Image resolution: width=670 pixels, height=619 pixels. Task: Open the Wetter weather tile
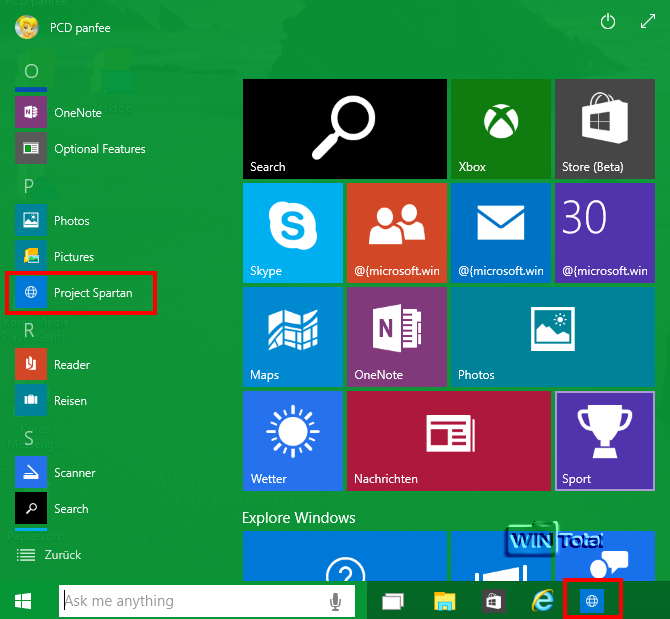pyautogui.click(x=292, y=439)
